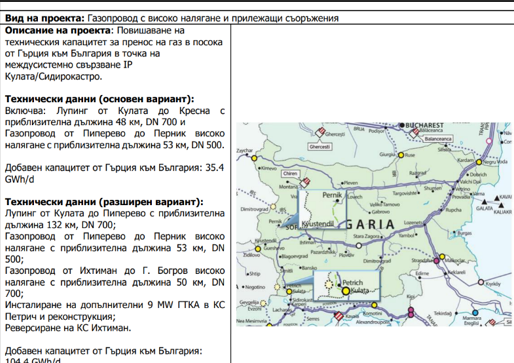Click the black Bucharest city dot
Viewport: 514px width, 363px height.
tap(402, 125)
